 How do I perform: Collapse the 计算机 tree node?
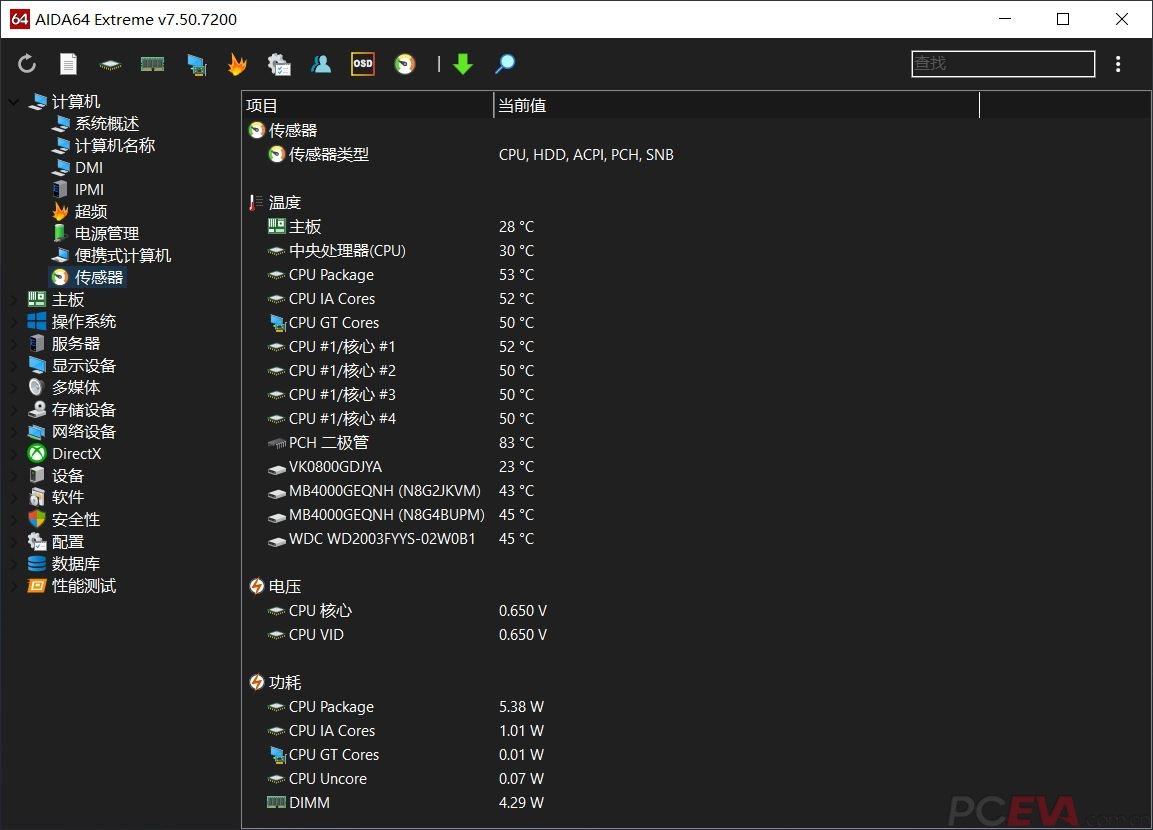[x=14, y=101]
